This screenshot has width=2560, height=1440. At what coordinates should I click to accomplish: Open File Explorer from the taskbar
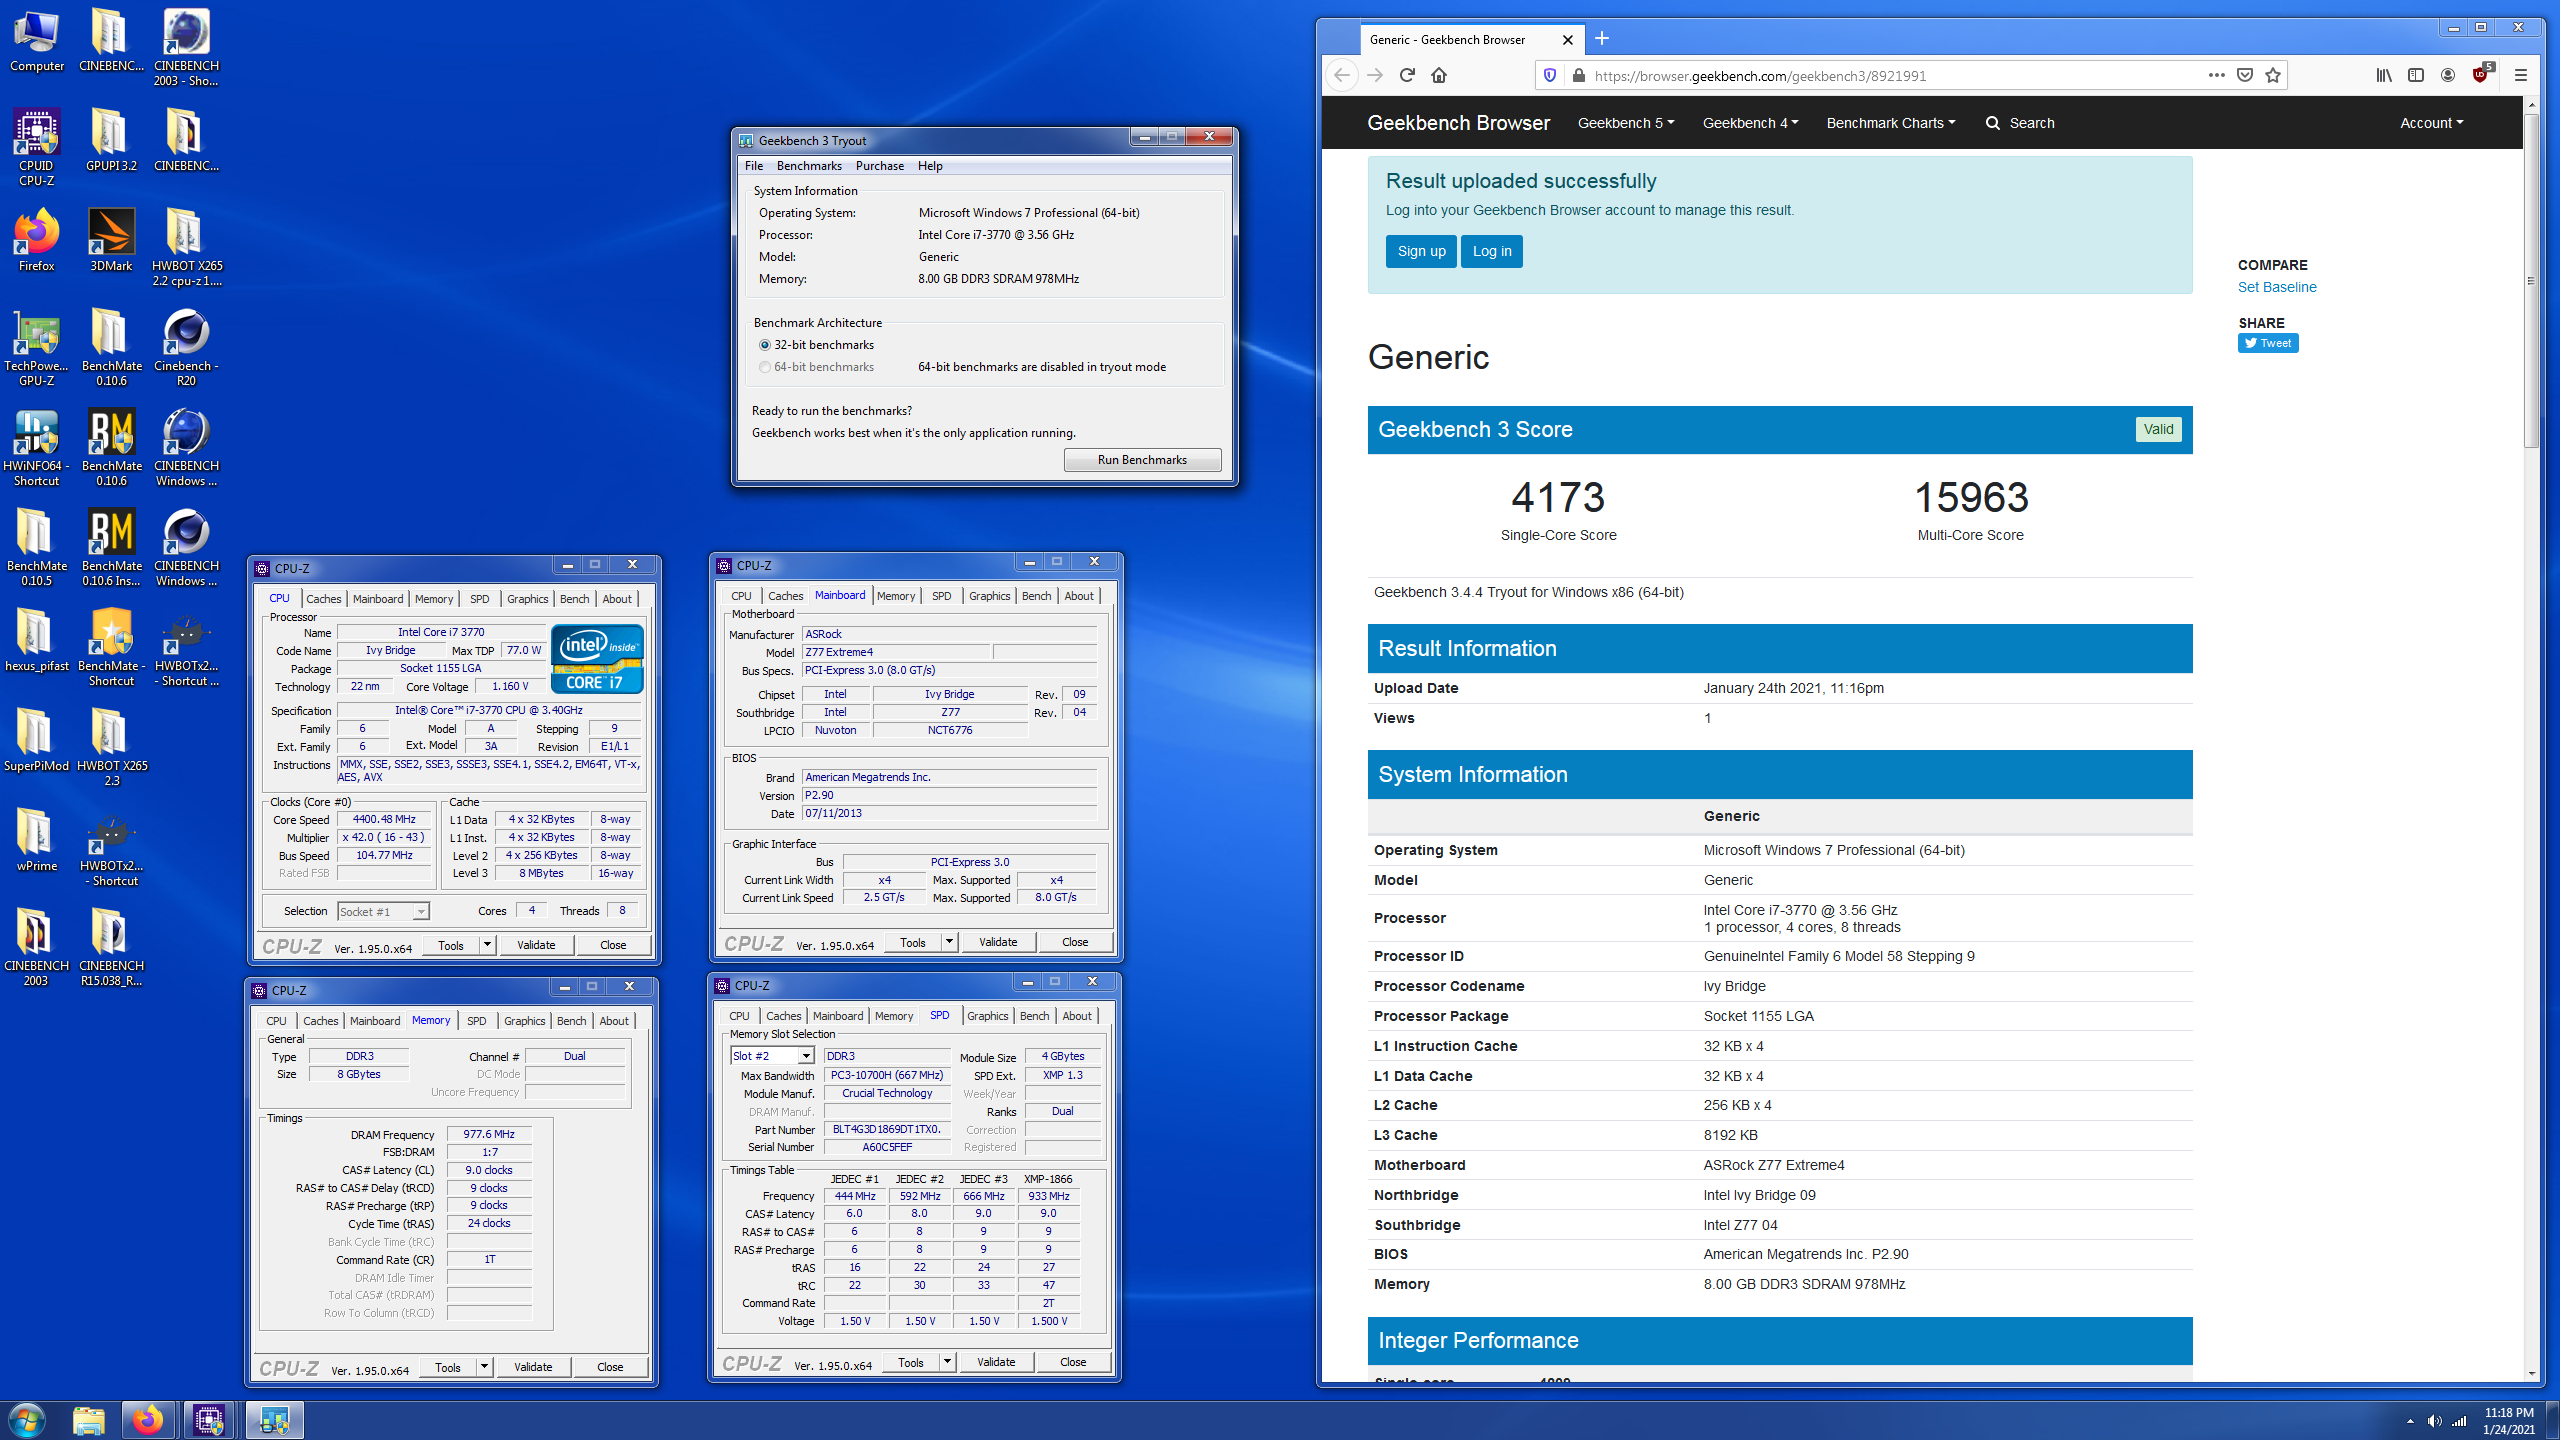click(89, 1420)
